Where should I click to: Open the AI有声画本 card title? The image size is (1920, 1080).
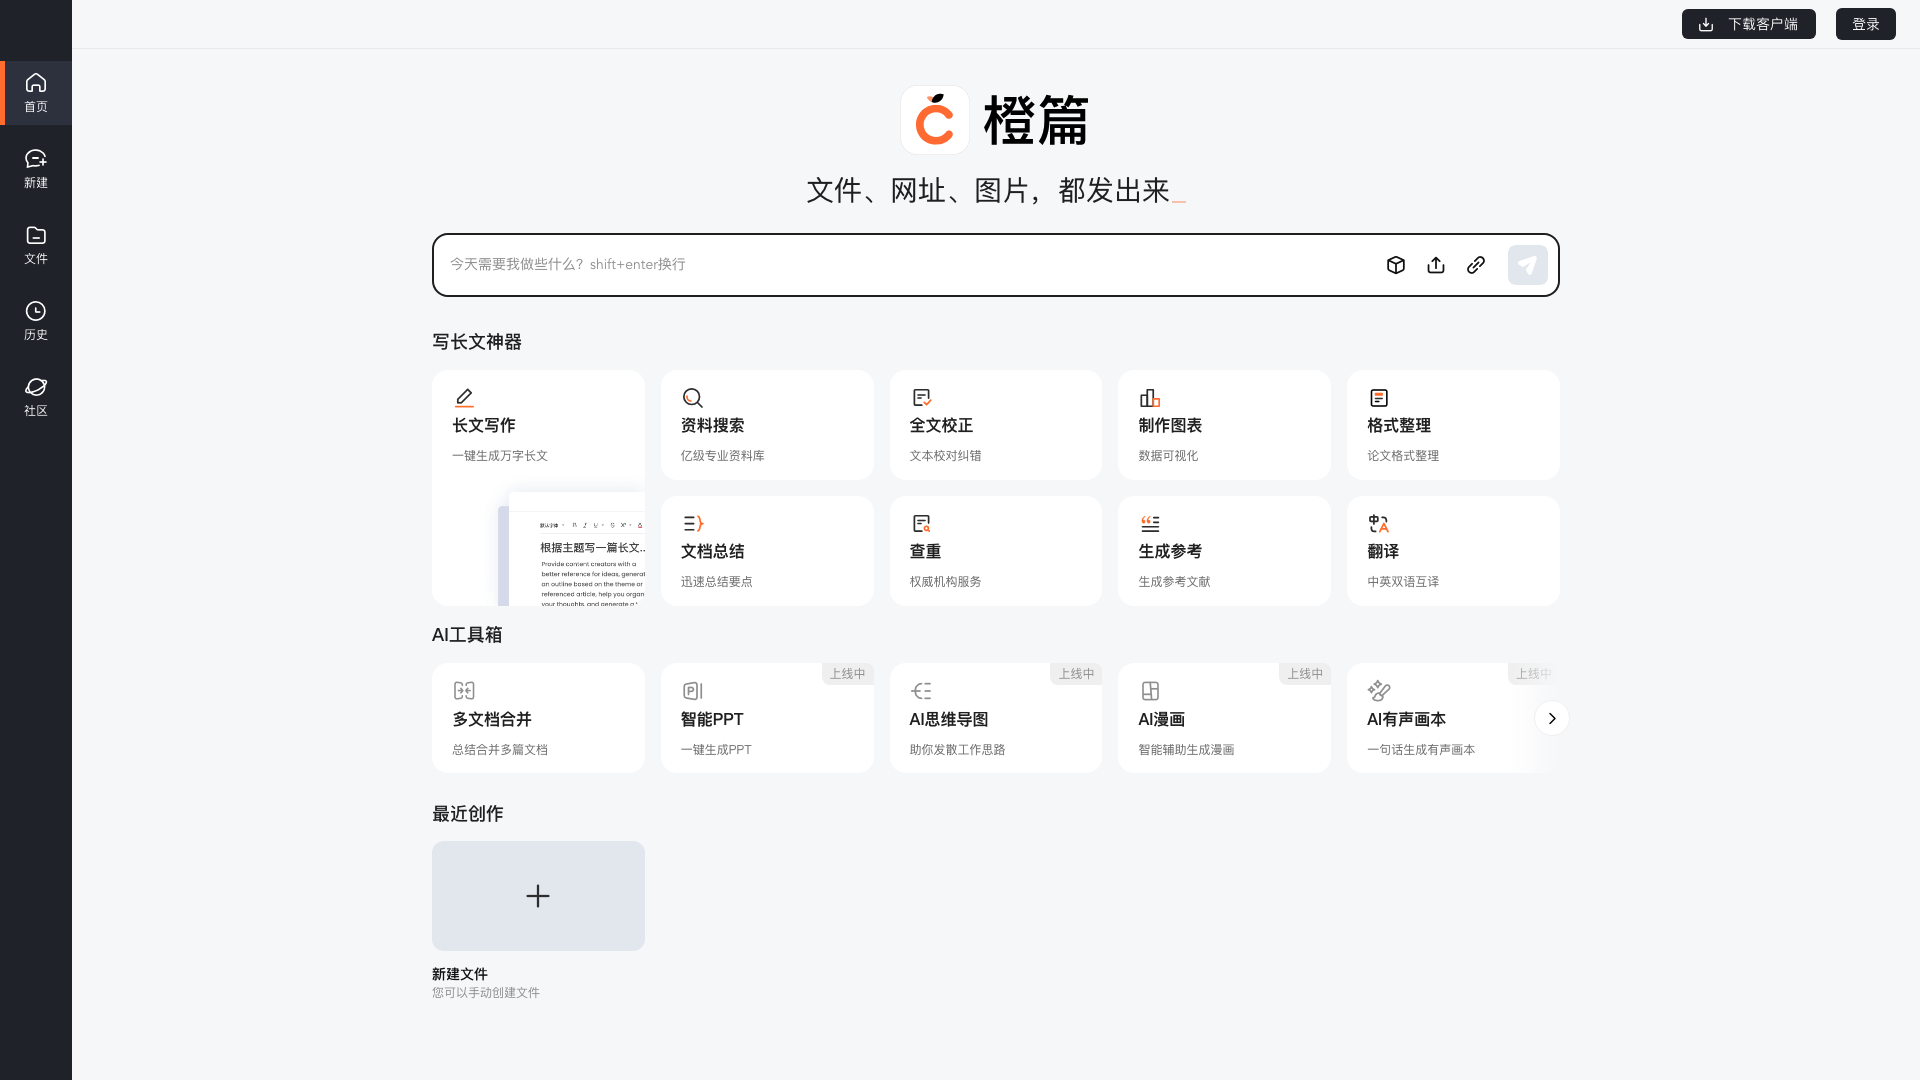click(1406, 720)
